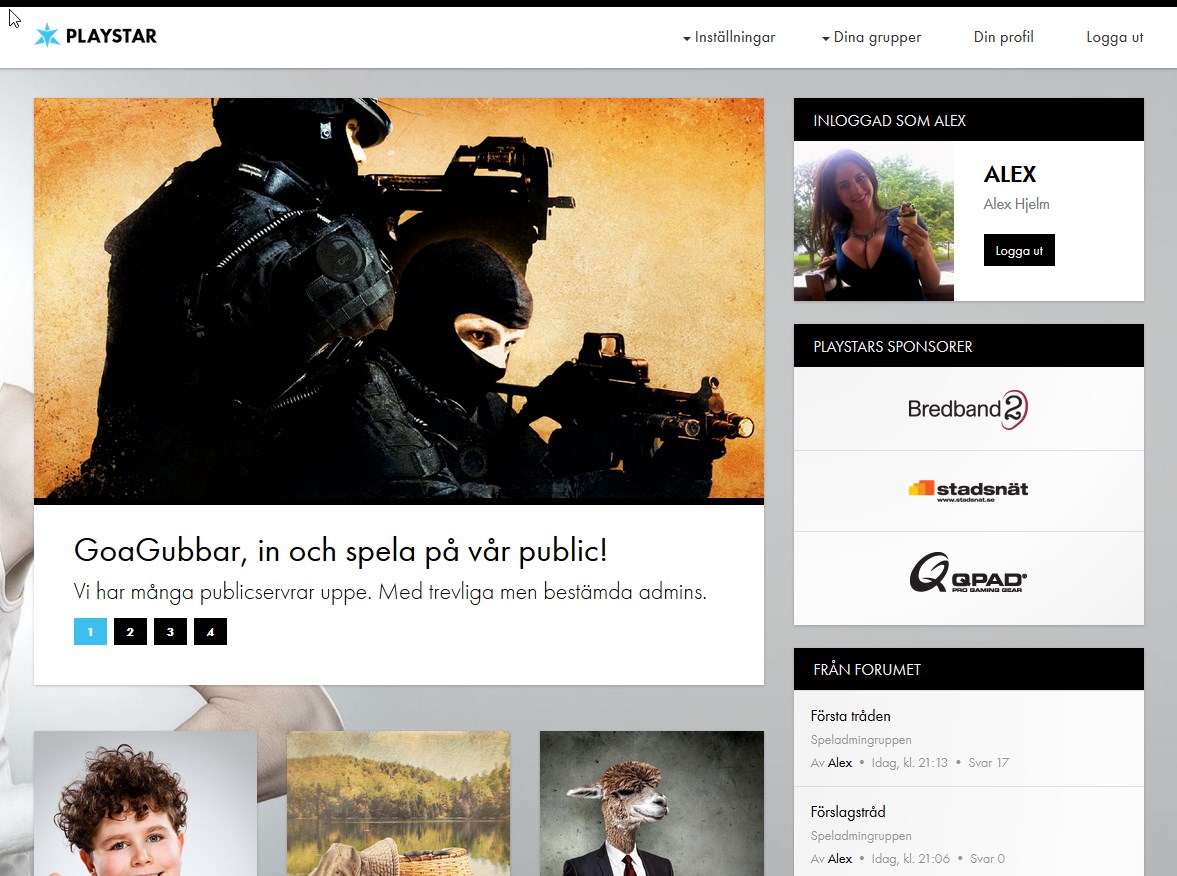Show slide 1 of the carousel
Viewport: 1177px width, 876px height.
90,631
